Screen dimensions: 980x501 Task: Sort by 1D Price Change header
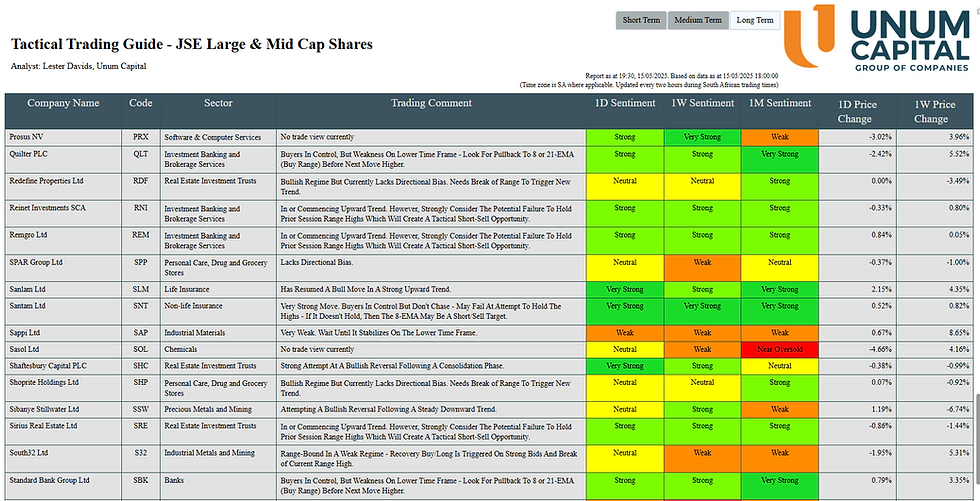coord(858,111)
